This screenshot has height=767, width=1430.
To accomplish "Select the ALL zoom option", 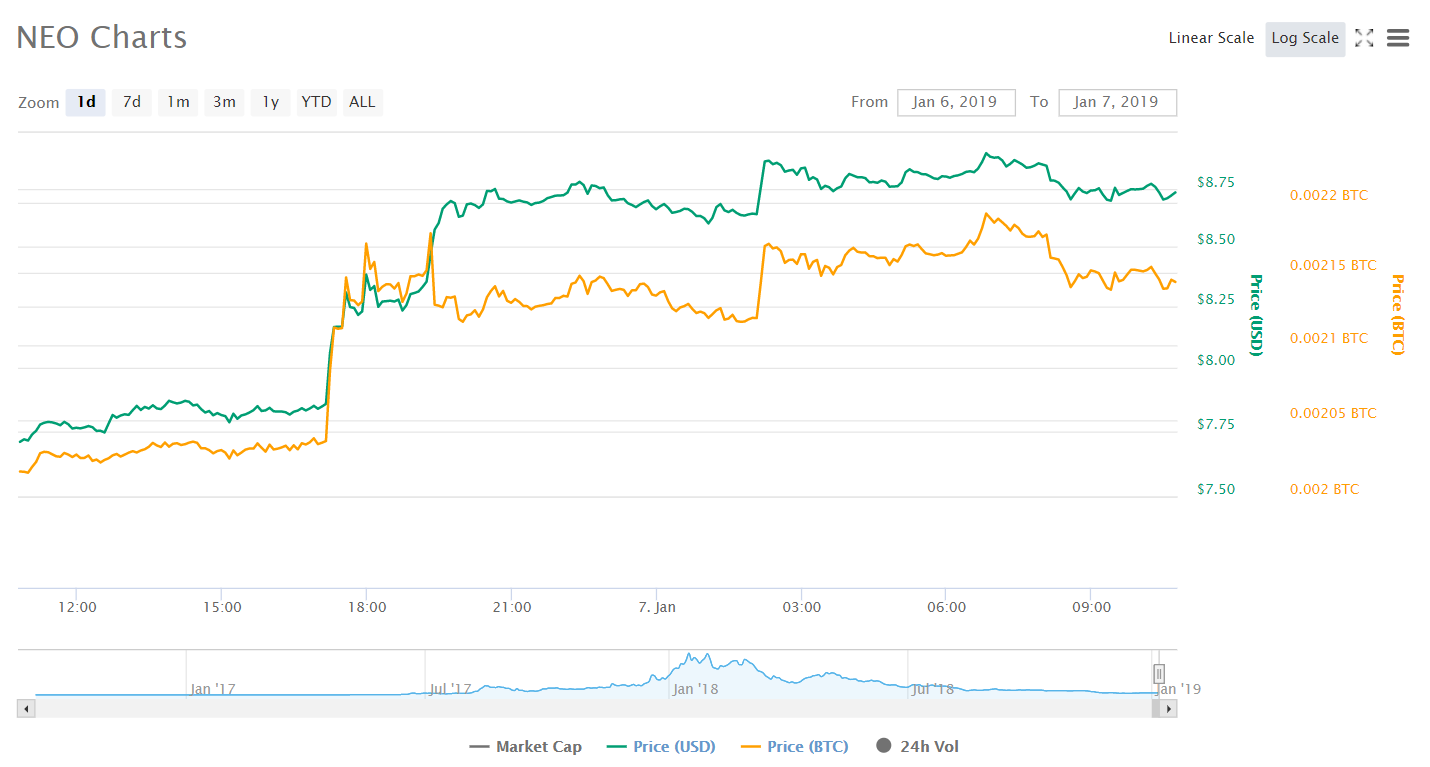I will click(x=362, y=102).
